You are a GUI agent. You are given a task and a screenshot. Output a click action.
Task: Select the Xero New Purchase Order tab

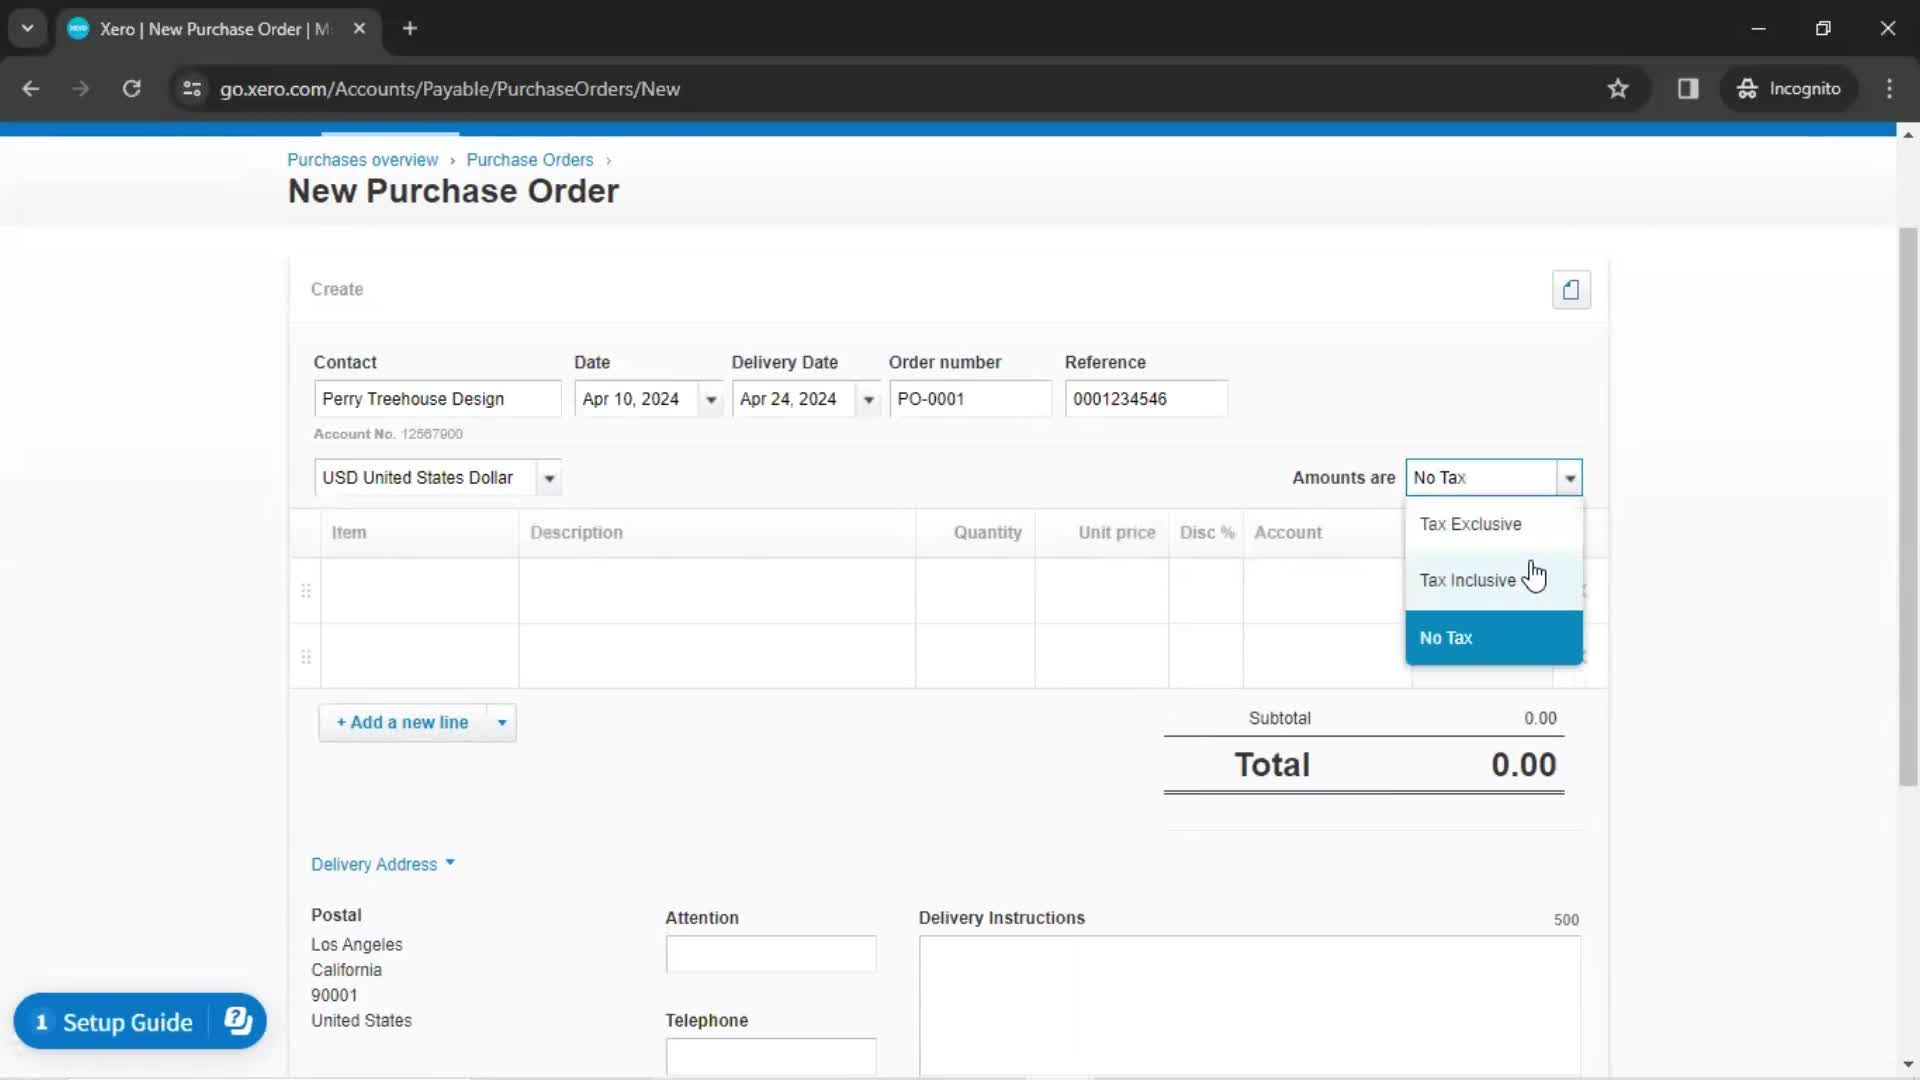click(217, 29)
